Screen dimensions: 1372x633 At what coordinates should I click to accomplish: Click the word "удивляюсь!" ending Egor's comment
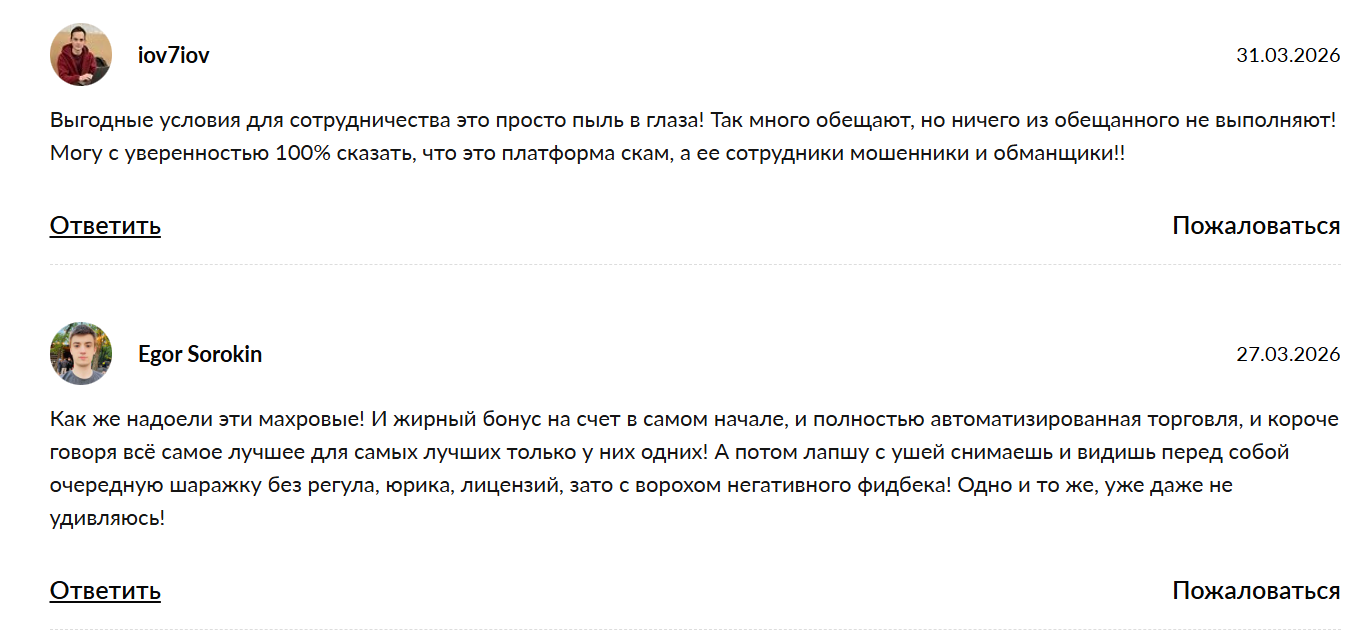[107, 519]
